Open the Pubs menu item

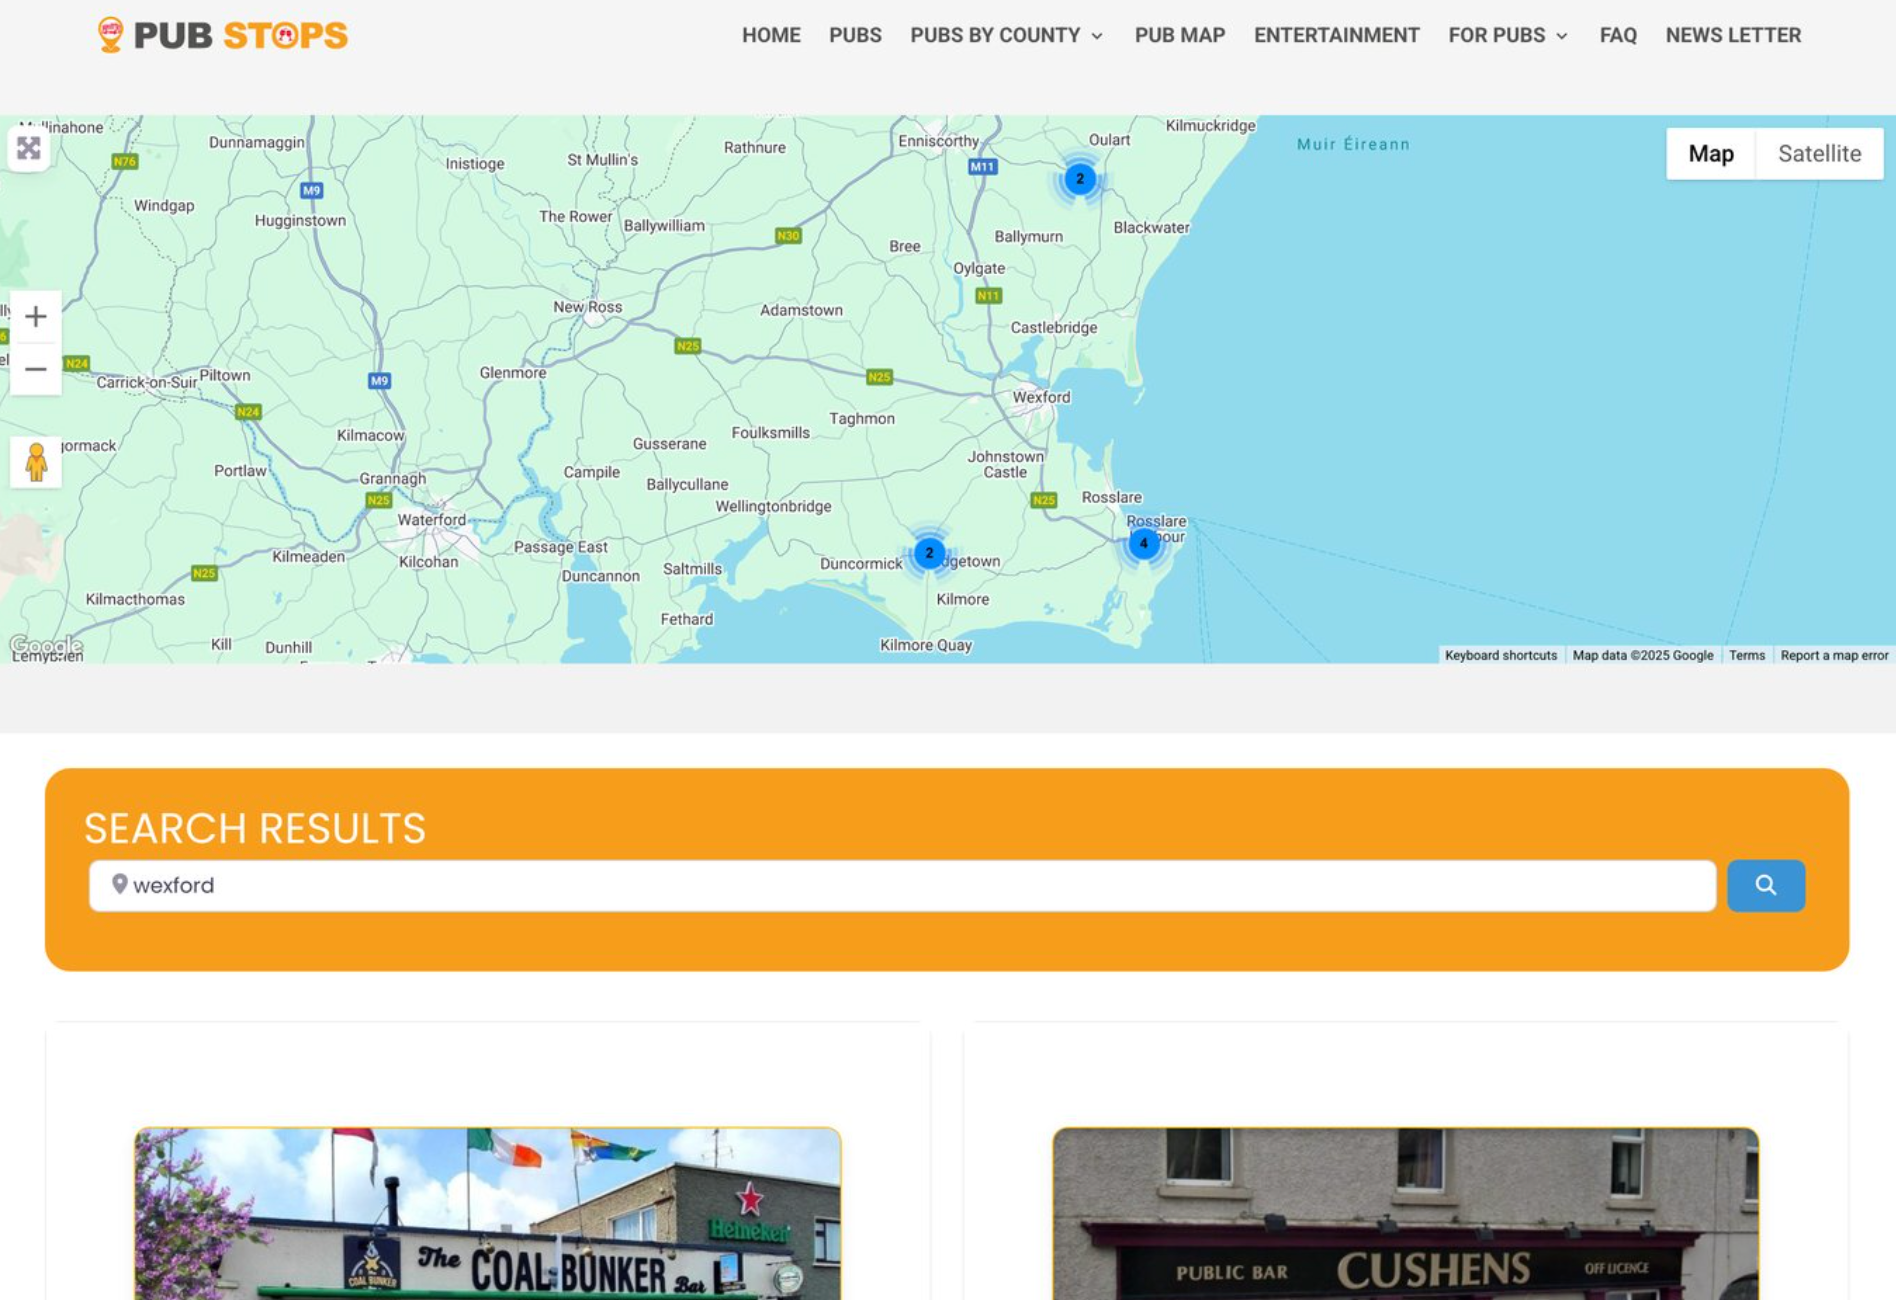(855, 35)
